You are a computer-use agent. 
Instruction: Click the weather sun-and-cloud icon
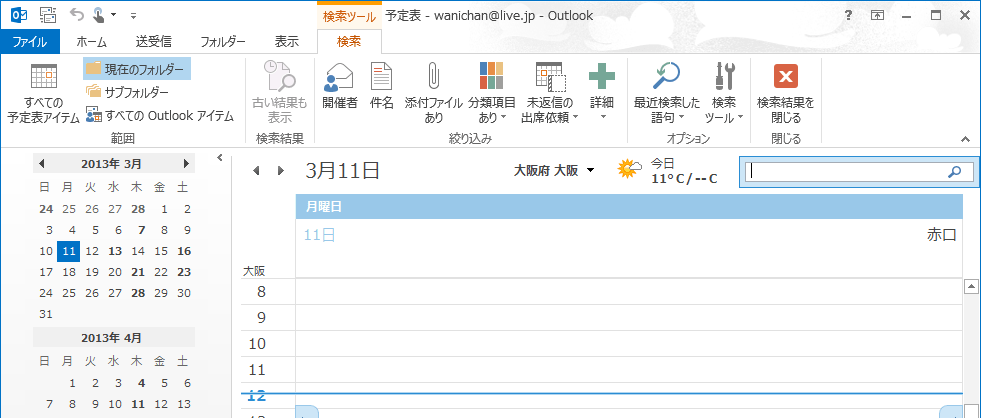click(x=629, y=169)
